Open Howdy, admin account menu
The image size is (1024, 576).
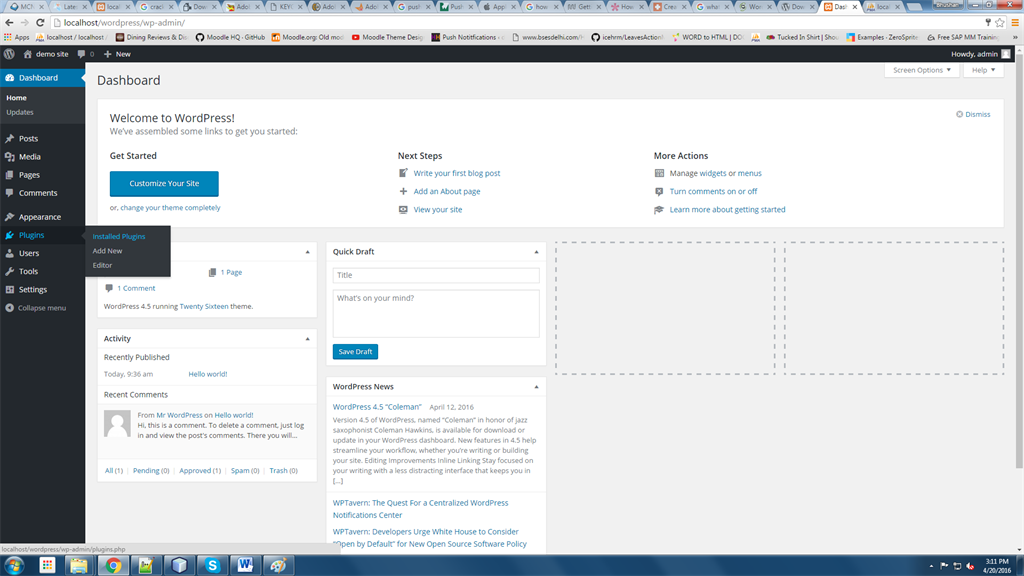click(x=980, y=54)
